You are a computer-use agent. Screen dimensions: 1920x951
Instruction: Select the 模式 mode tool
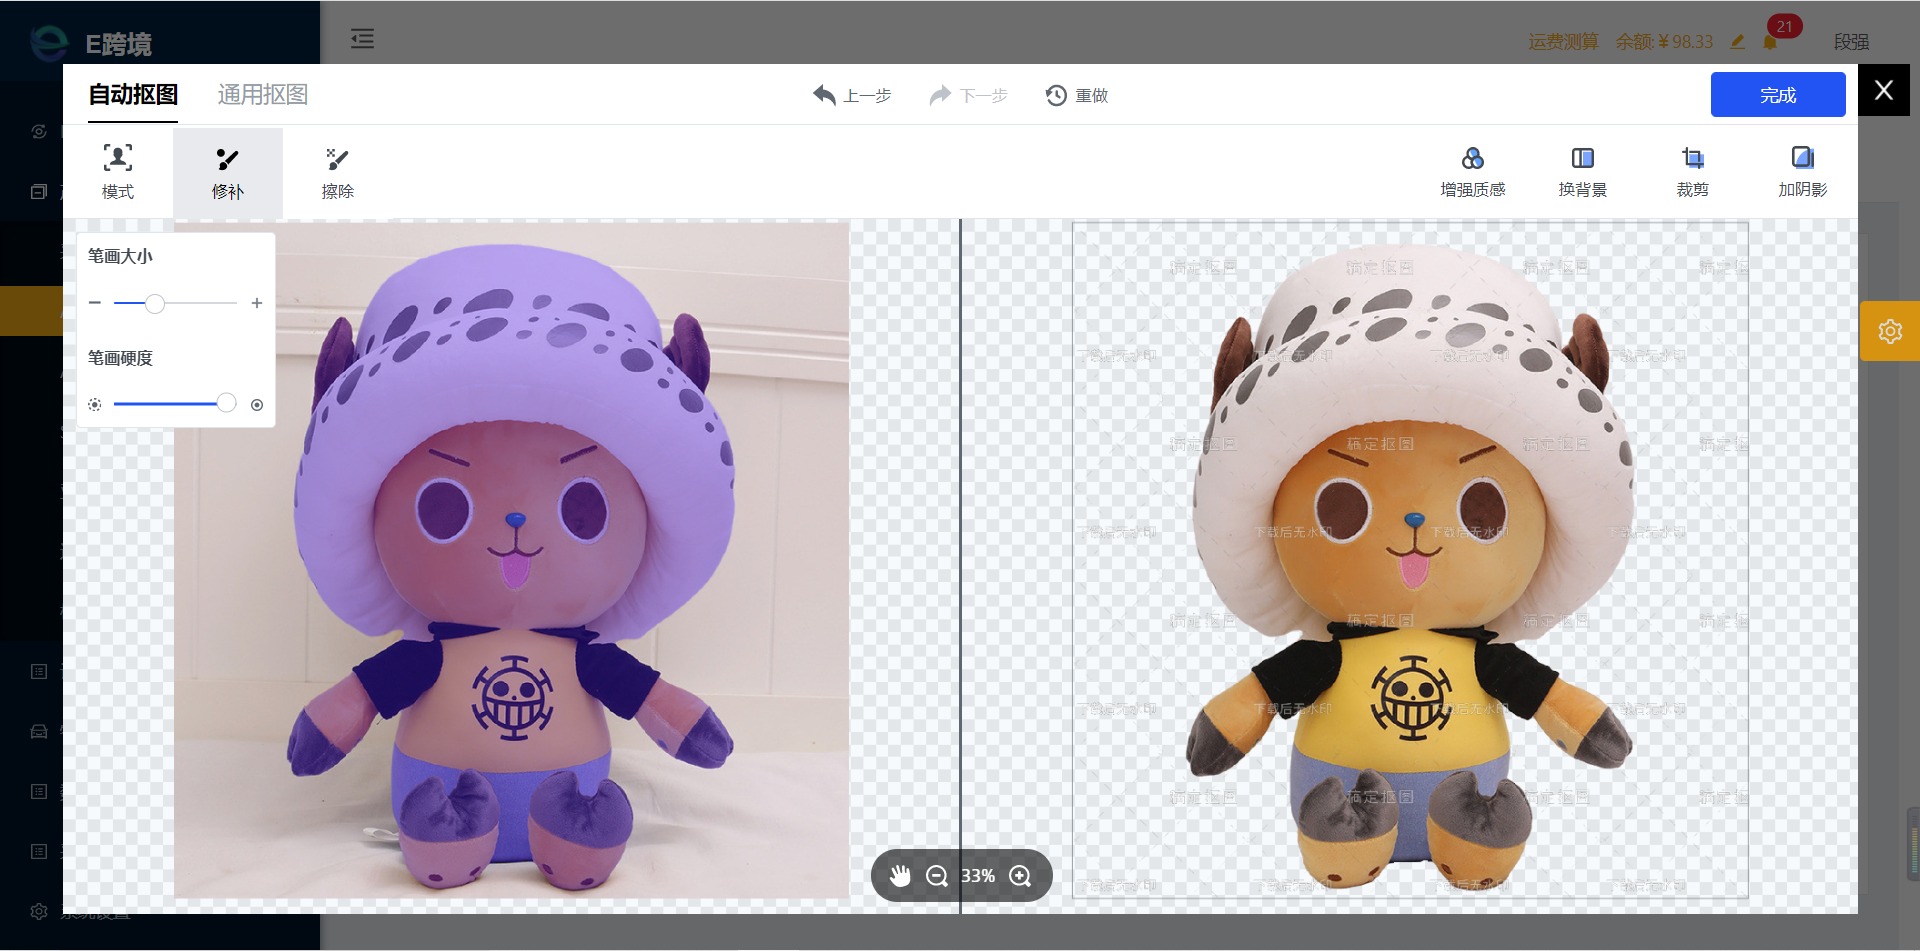tap(118, 172)
